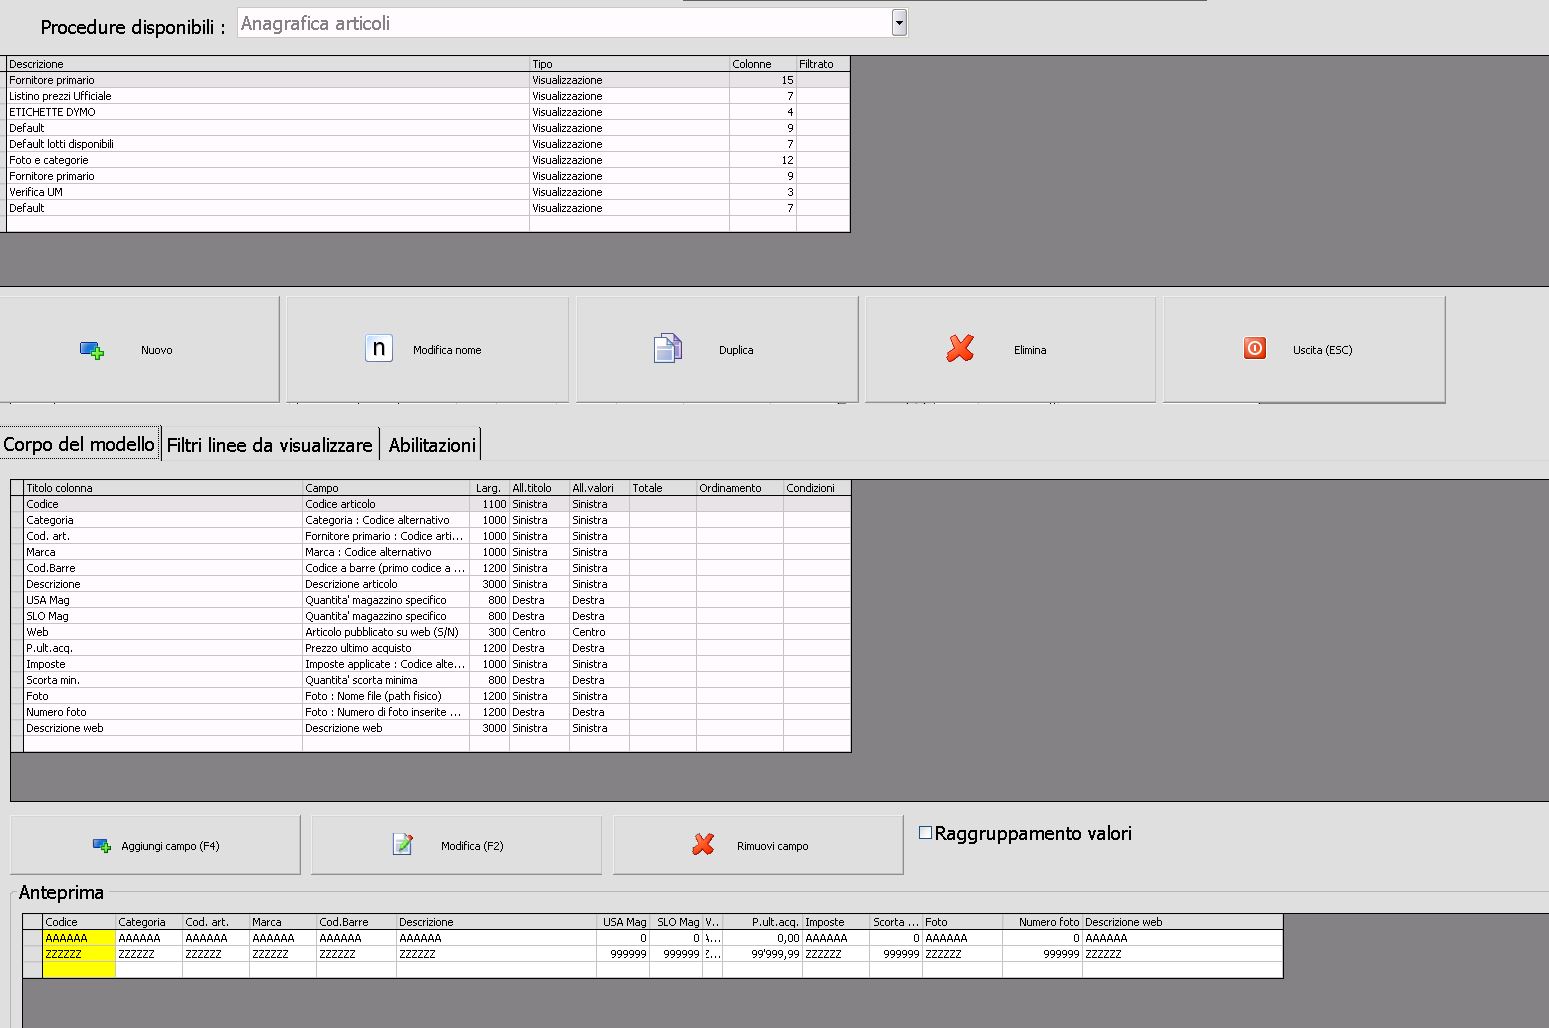The image size is (1549, 1028).
Task: Select the Default lotti disponibili row
Action: [x=428, y=144]
